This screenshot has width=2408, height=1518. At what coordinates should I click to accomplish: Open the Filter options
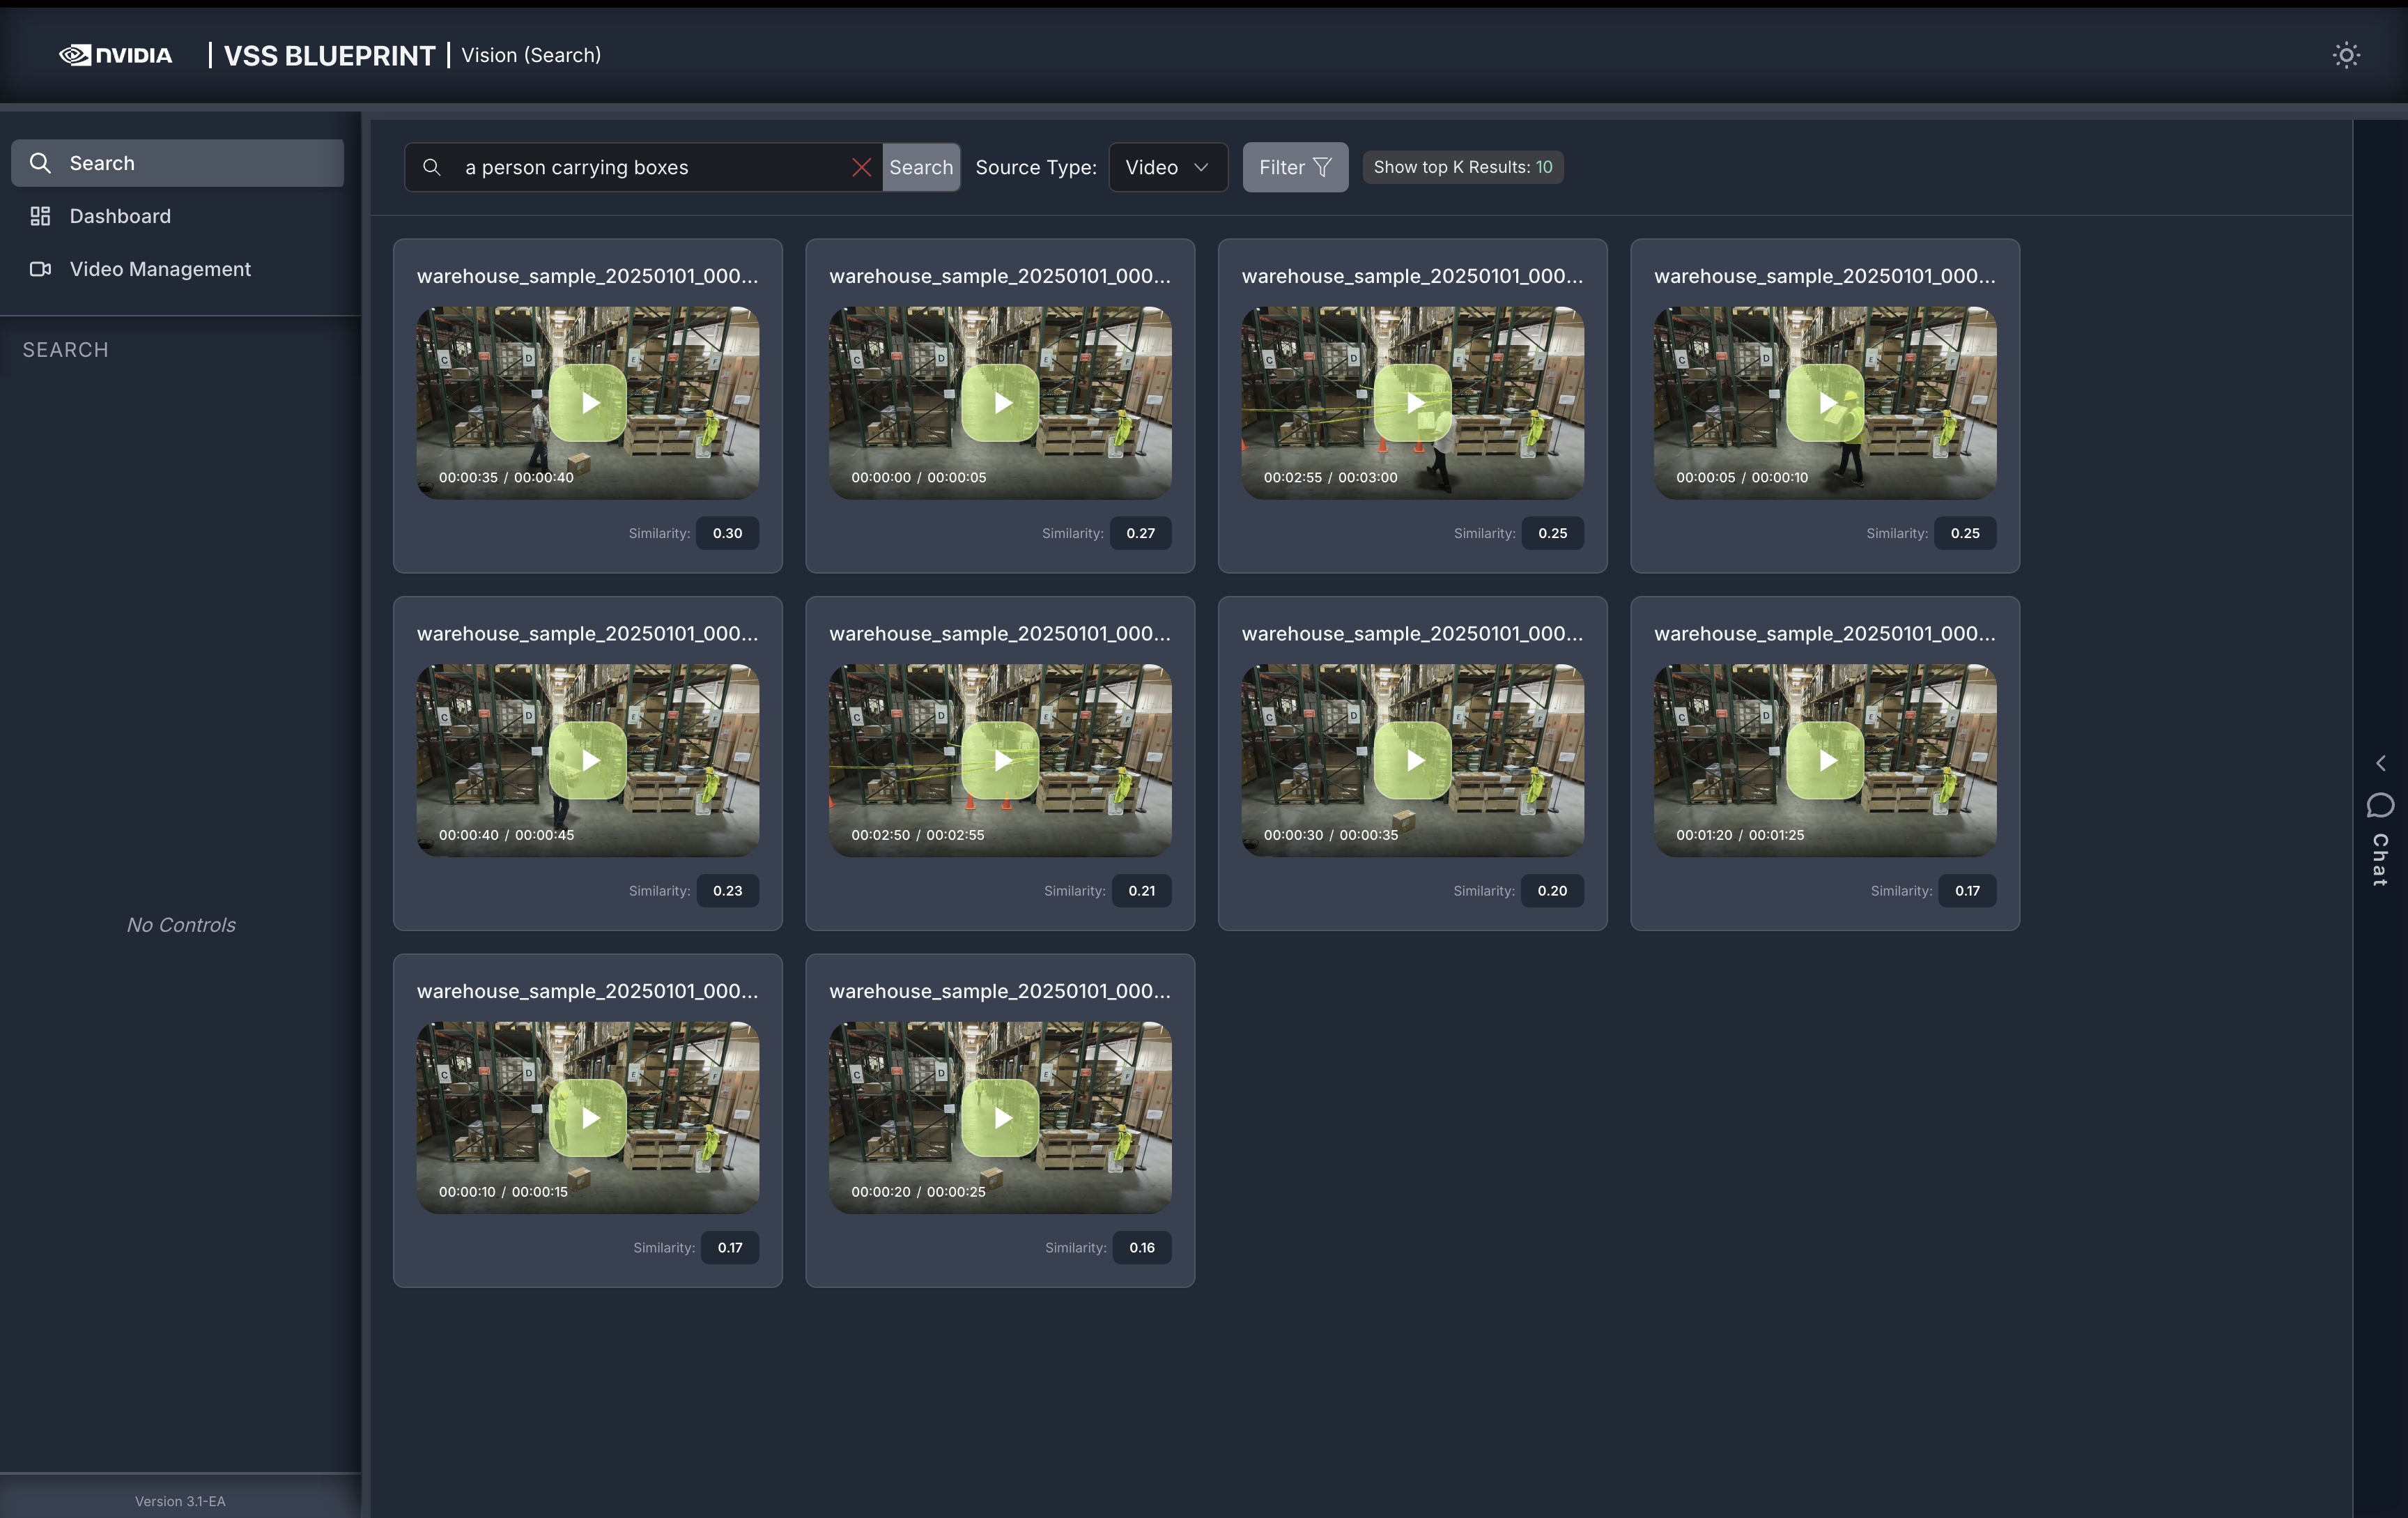point(1294,167)
